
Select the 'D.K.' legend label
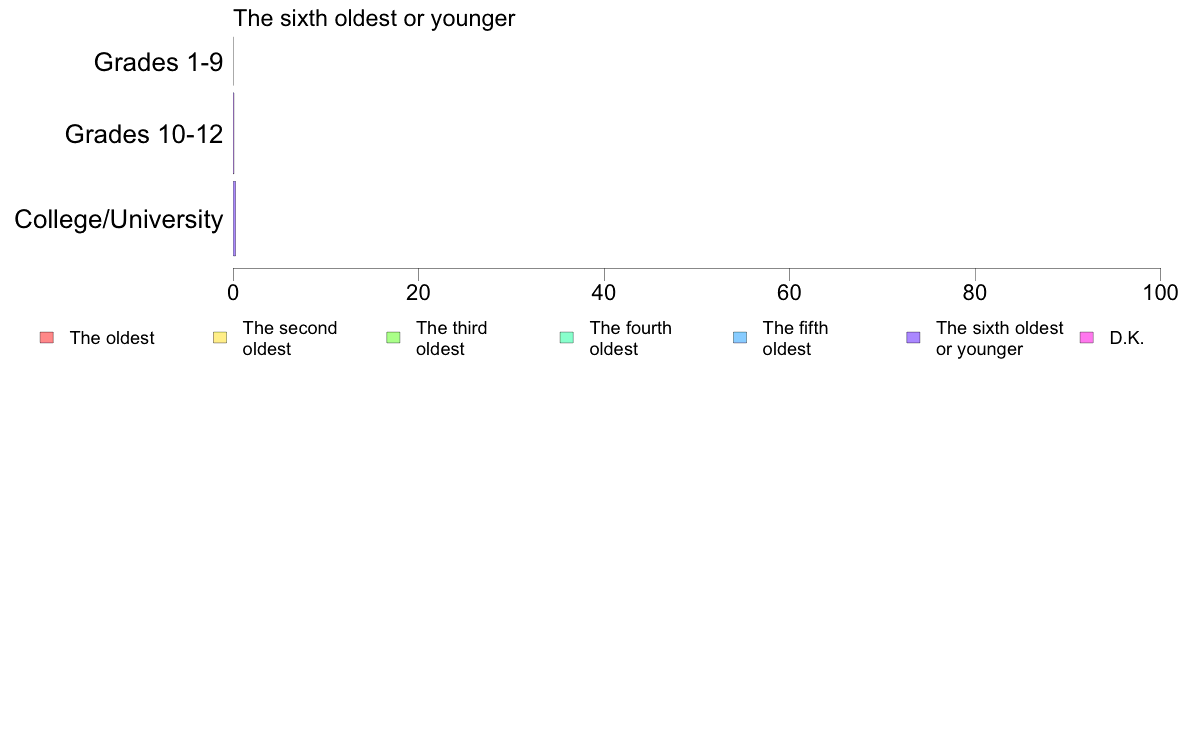pyautogui.click(x=1127, y=338)
